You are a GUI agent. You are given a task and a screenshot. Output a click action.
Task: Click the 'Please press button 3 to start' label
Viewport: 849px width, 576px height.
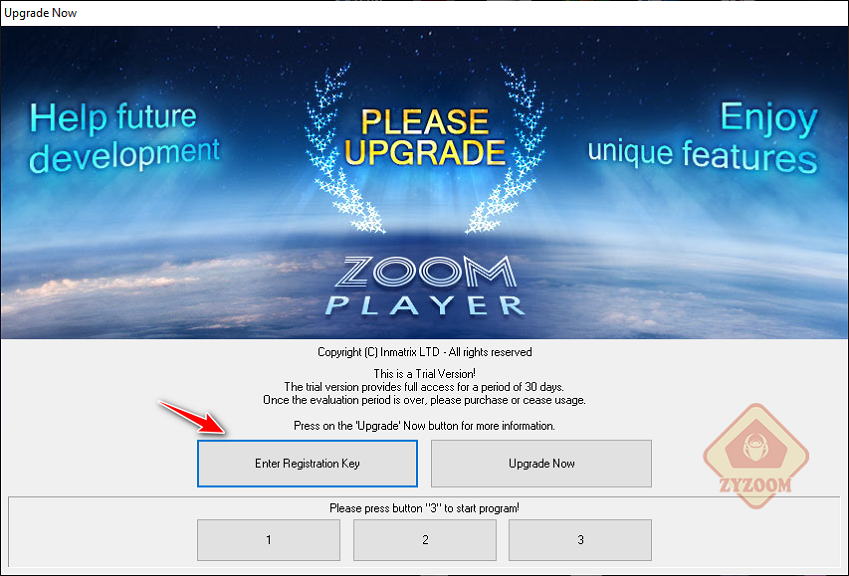(424, 508)
